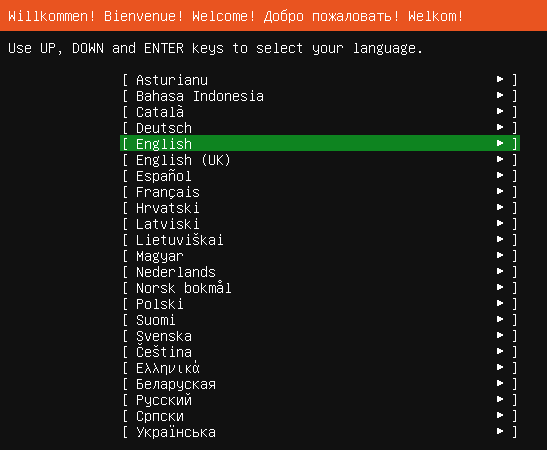Choose Català from the language list

[320, 112]
